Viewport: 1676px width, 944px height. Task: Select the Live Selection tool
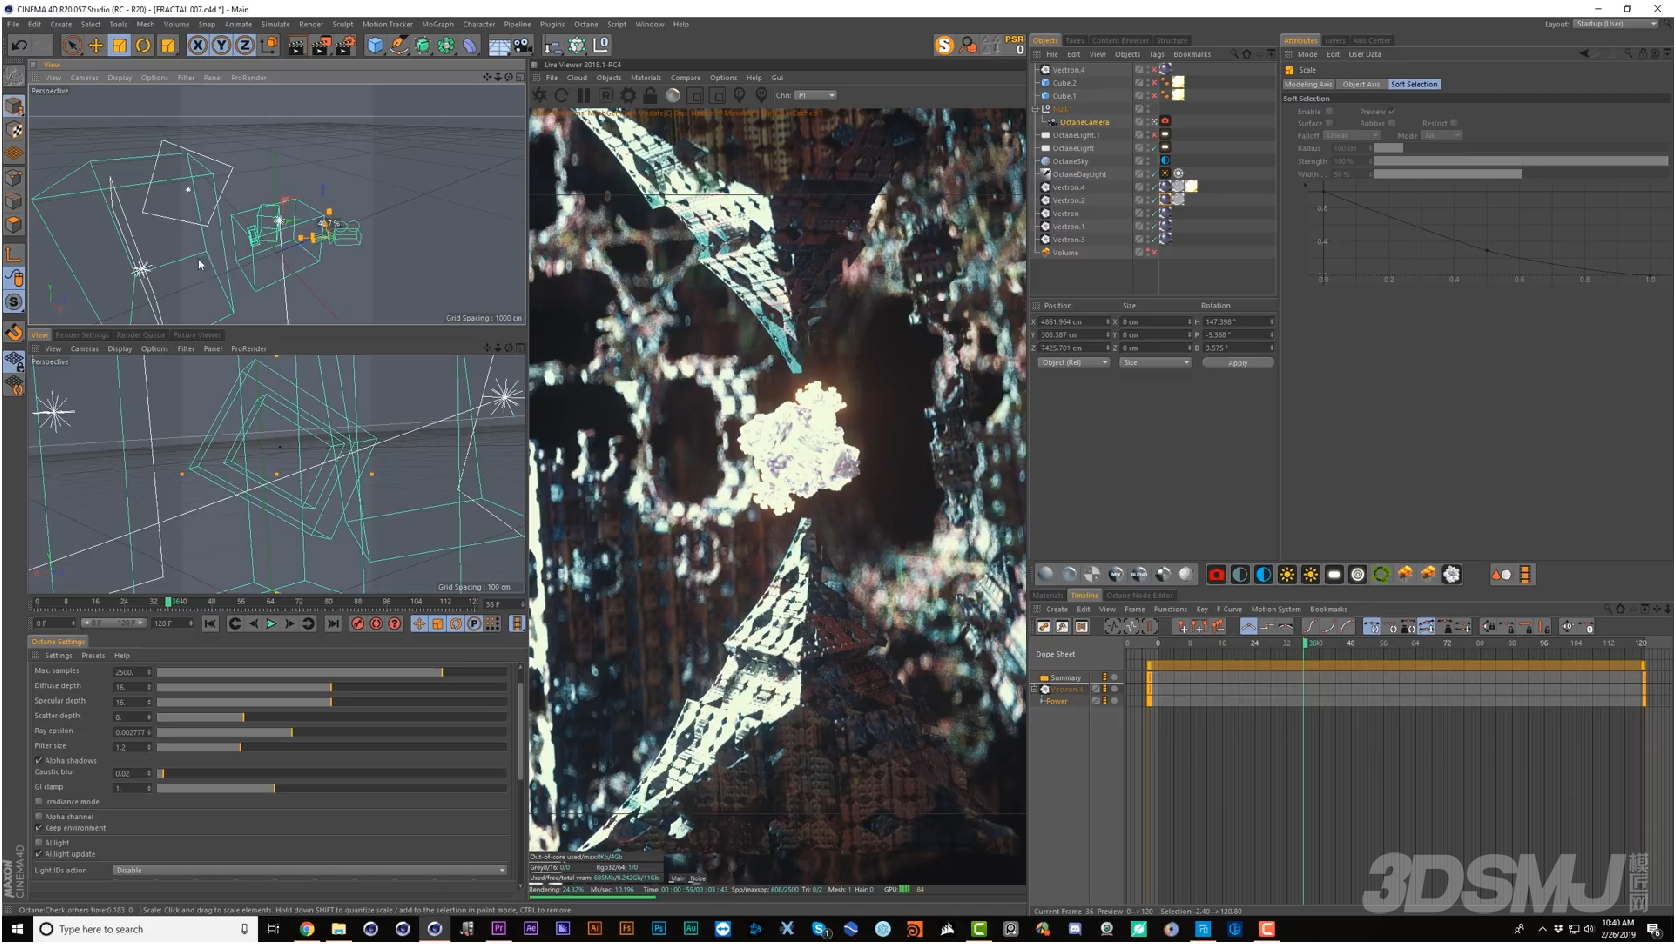pos(72,45)
